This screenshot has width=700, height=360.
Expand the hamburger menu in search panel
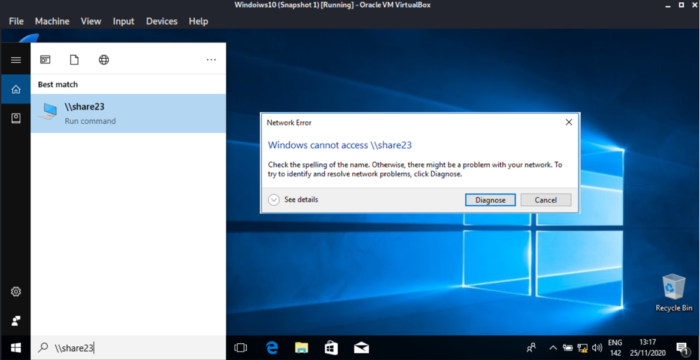click(x=16, y=60)
